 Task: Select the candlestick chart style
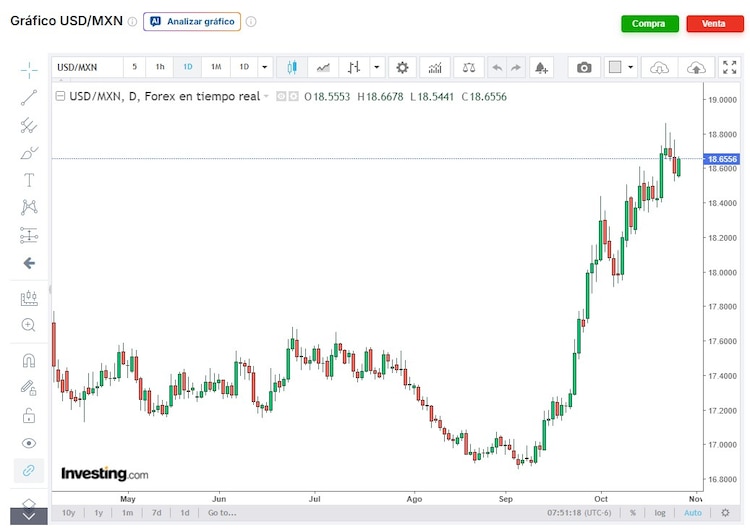292,67
